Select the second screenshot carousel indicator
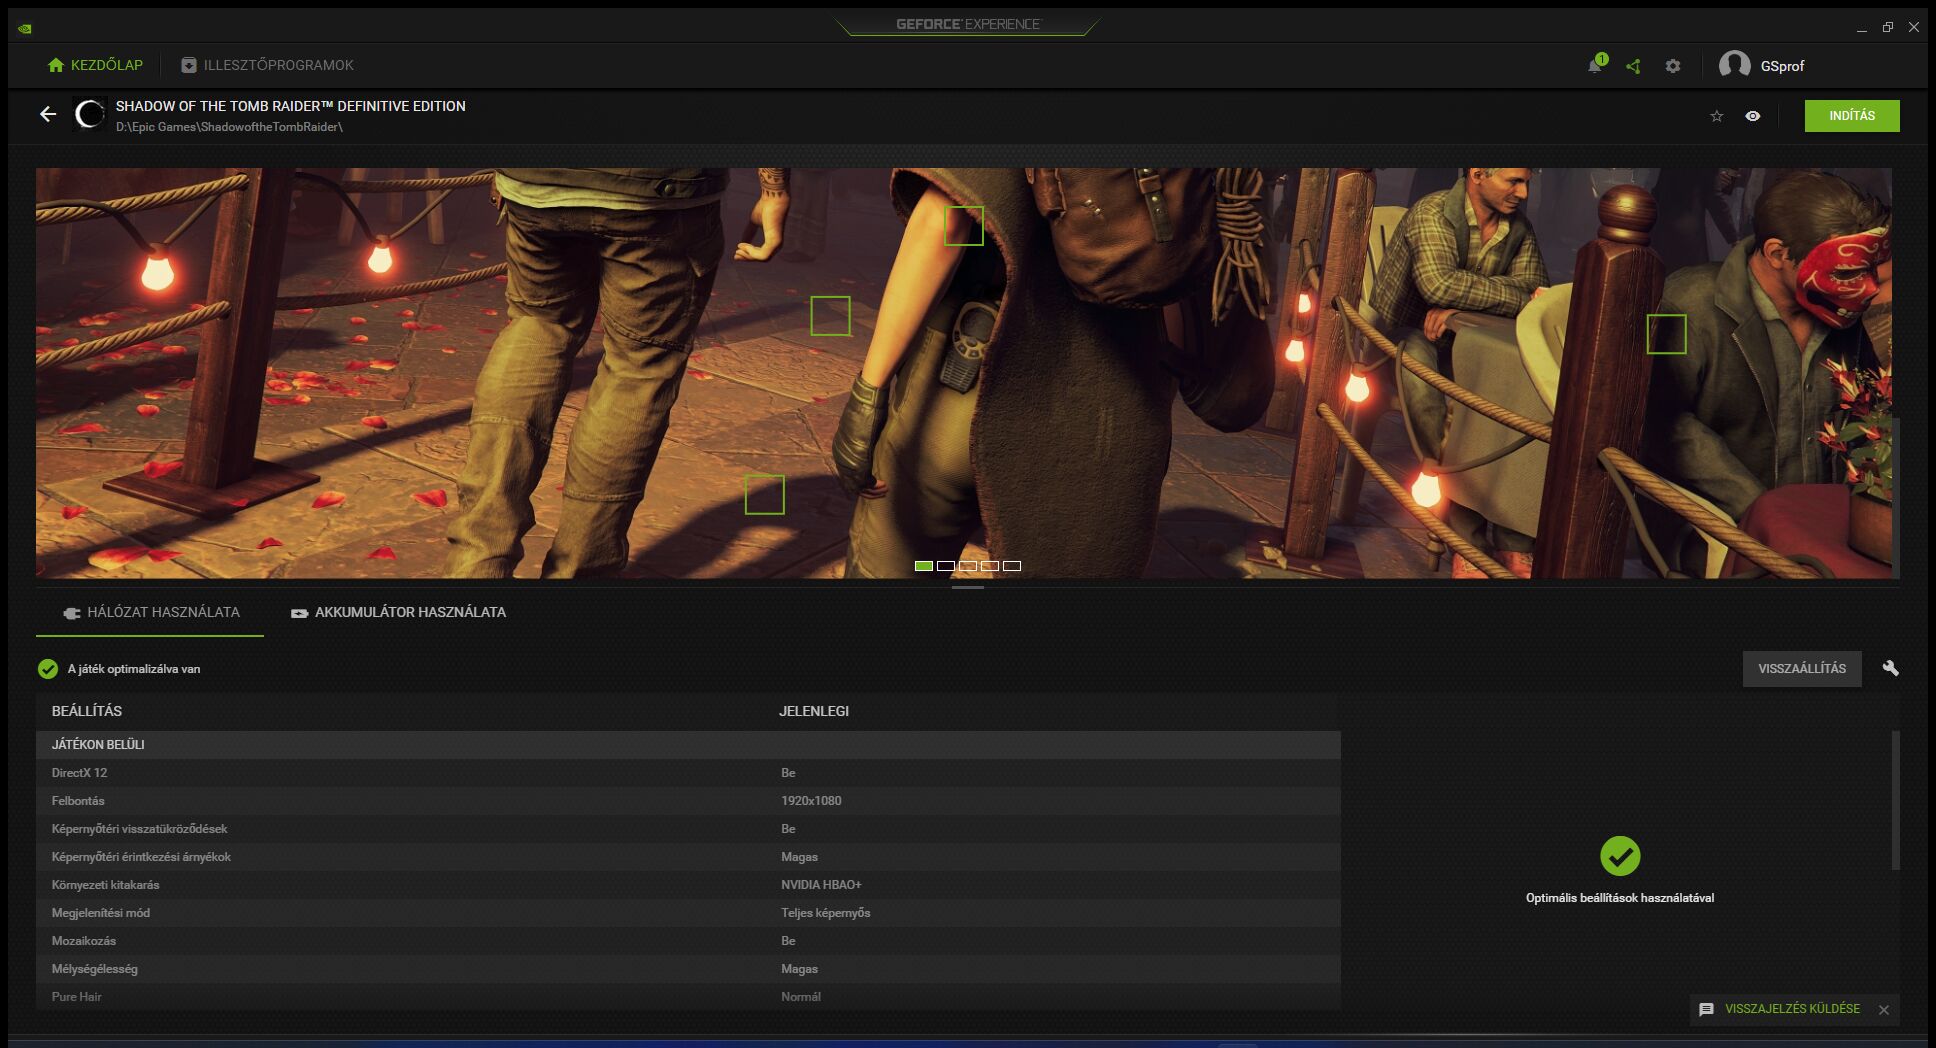 (946, 566)
